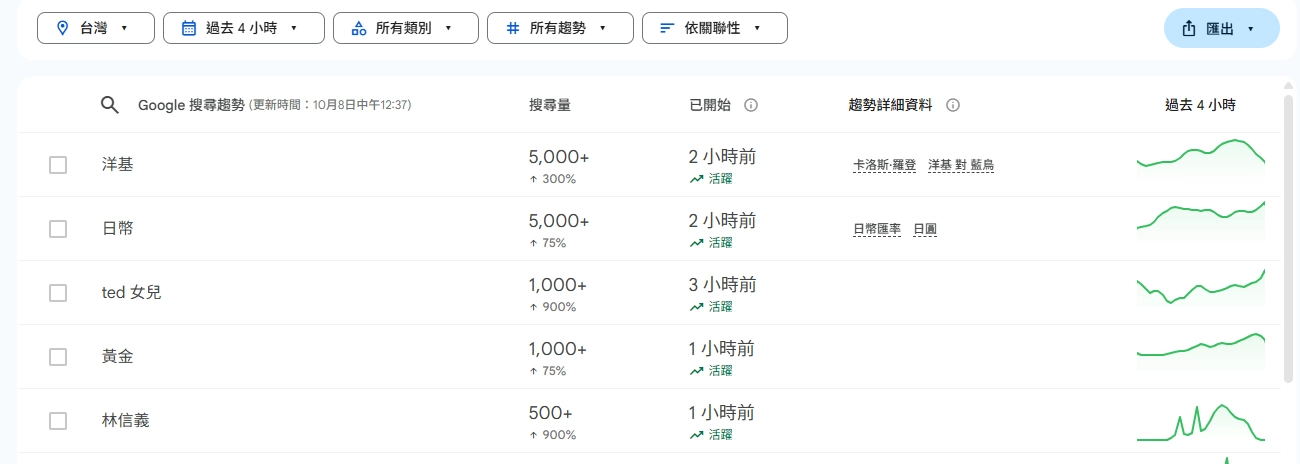
Task: Click 3 小時前 in ted 女兒 row
Action: 722,285
